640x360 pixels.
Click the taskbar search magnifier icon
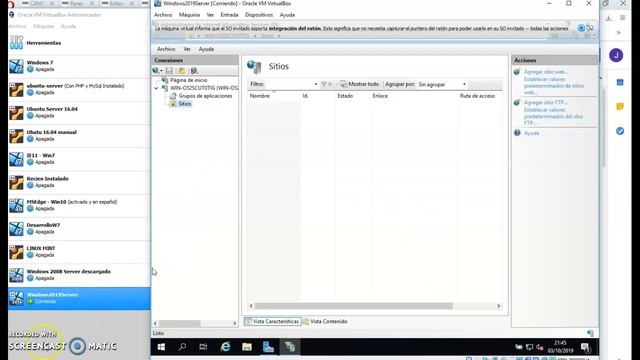182,347
